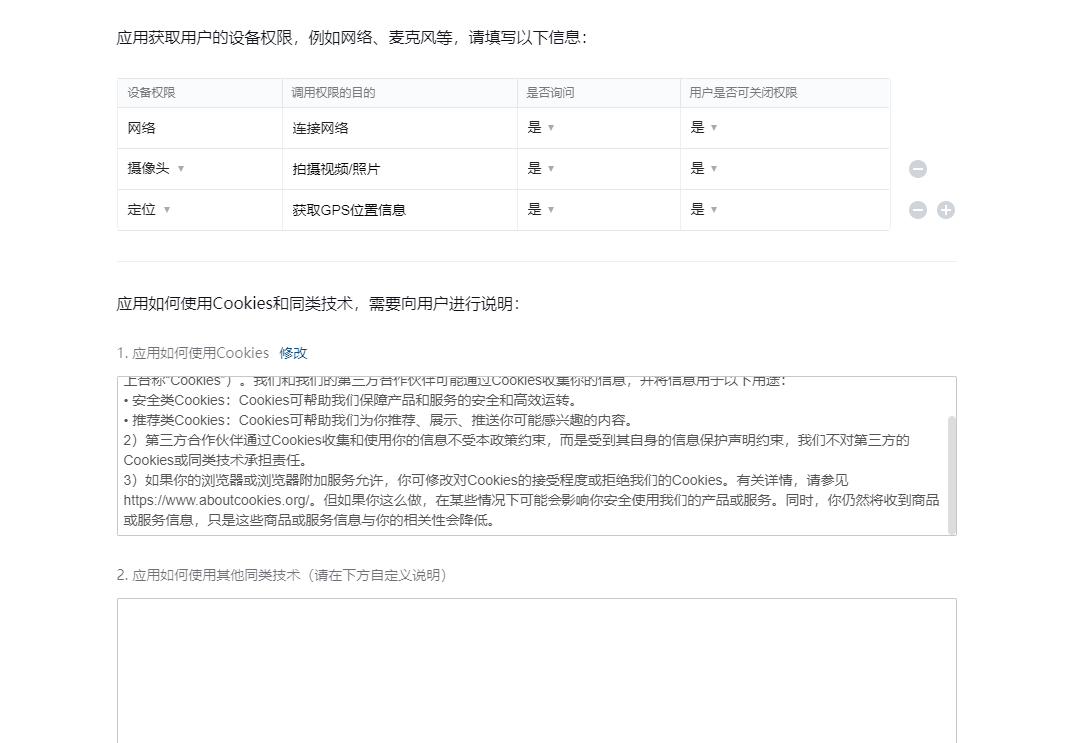Add a new permission row with plus icon

[945, 210]
